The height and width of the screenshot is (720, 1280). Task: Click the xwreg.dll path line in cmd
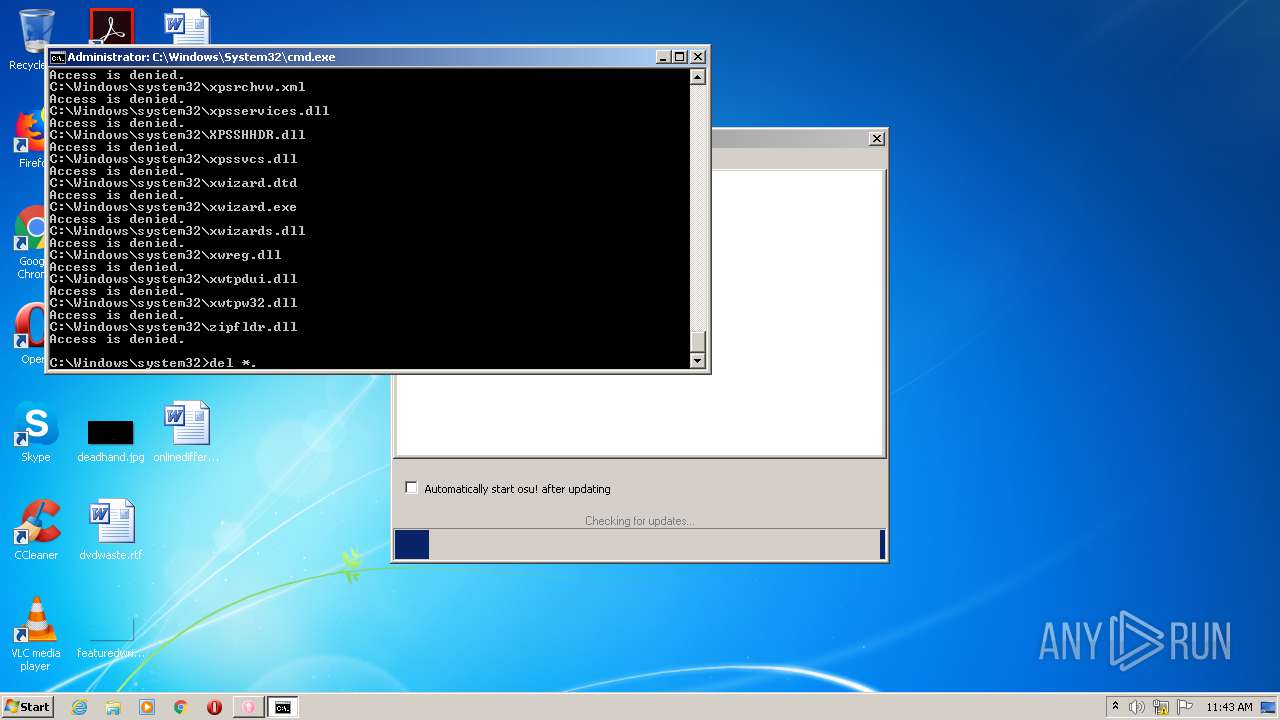tap(165, 255)
